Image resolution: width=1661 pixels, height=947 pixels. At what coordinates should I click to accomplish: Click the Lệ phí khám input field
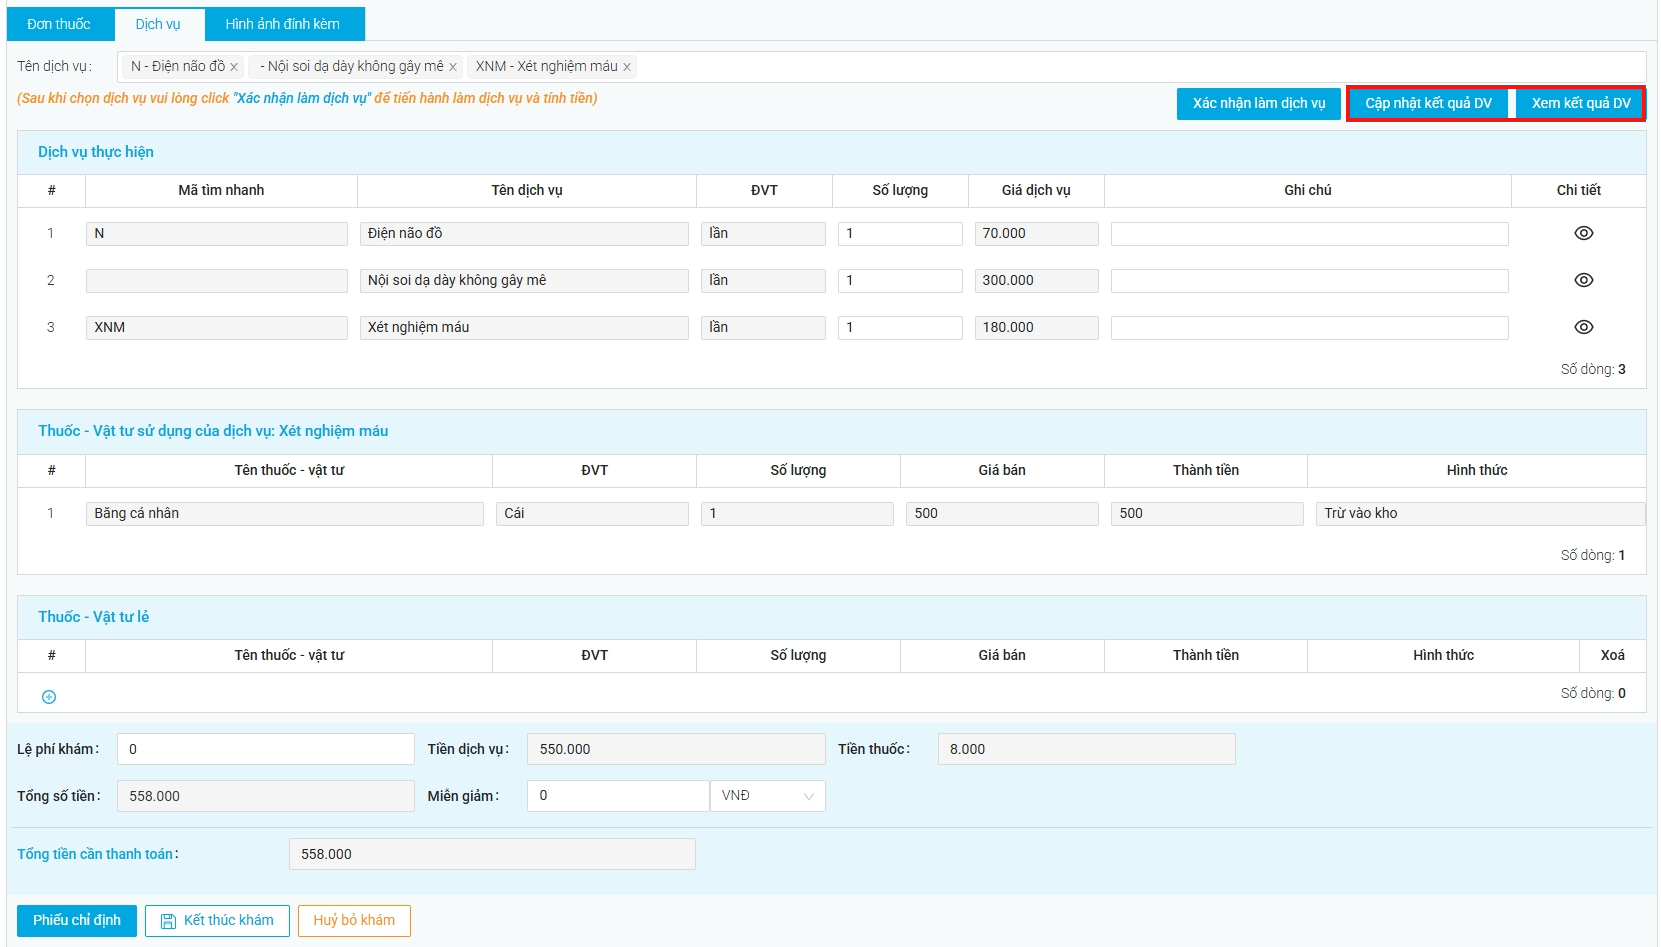coord(266,749)
